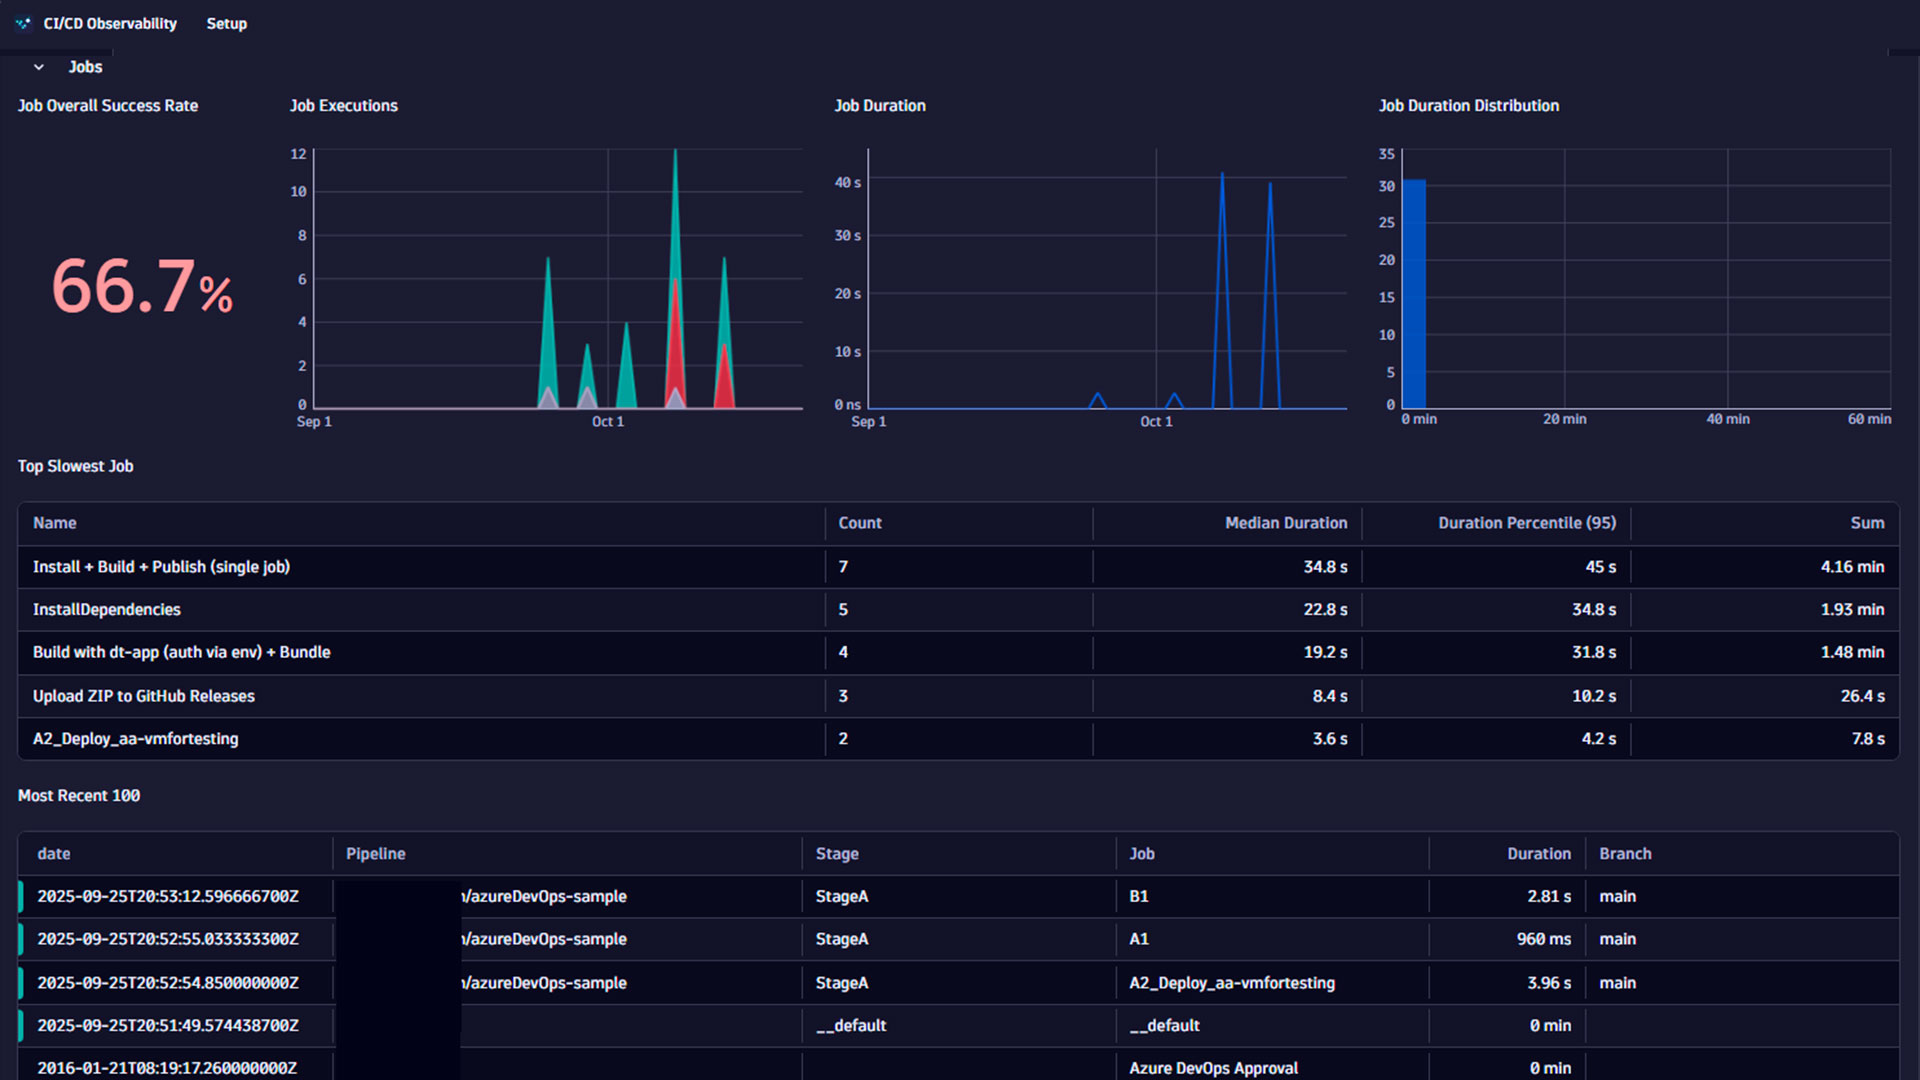Select the InstallDependencies row

[x=106, y=609]
